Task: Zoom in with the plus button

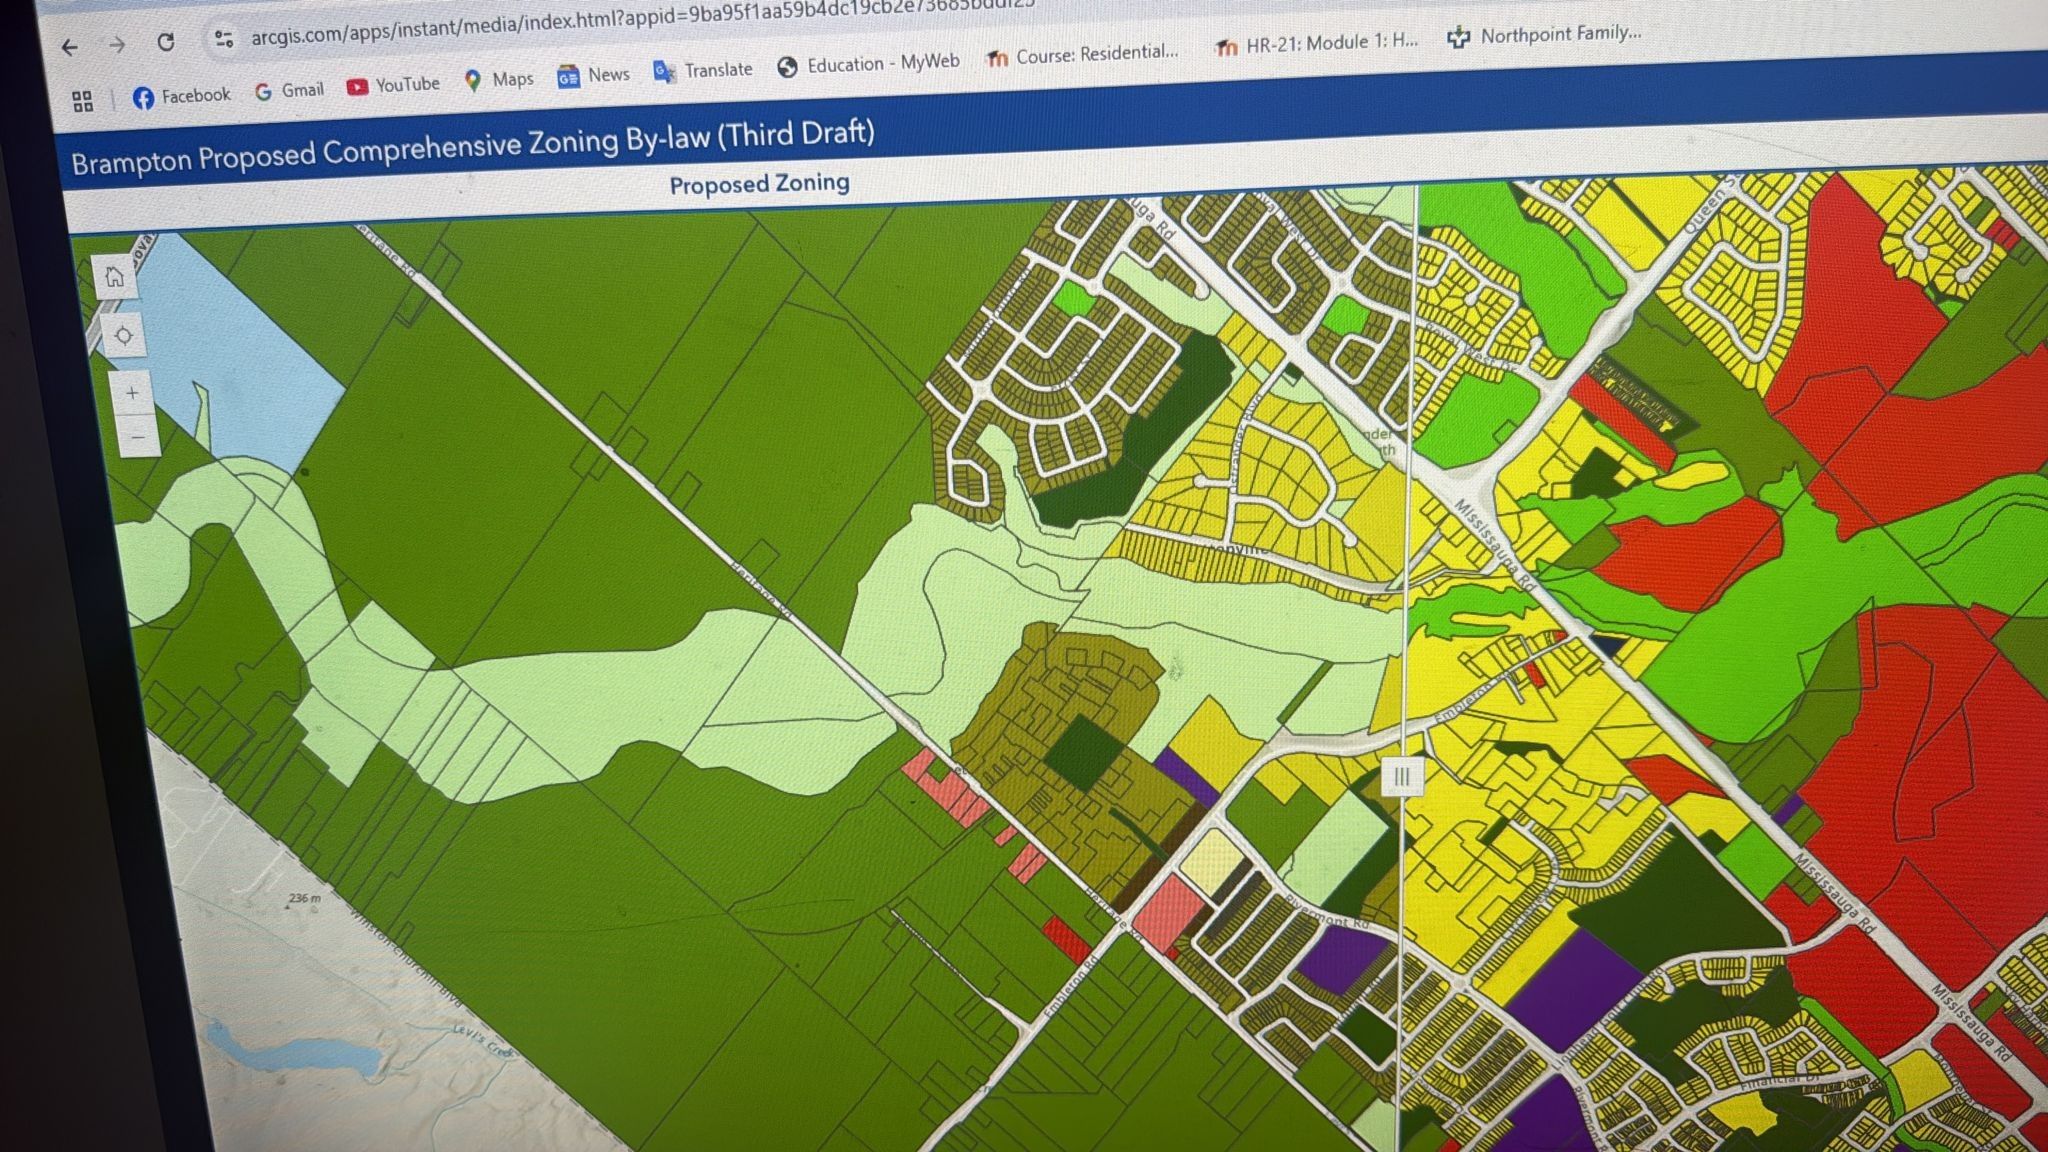Action: coord(132,394)
